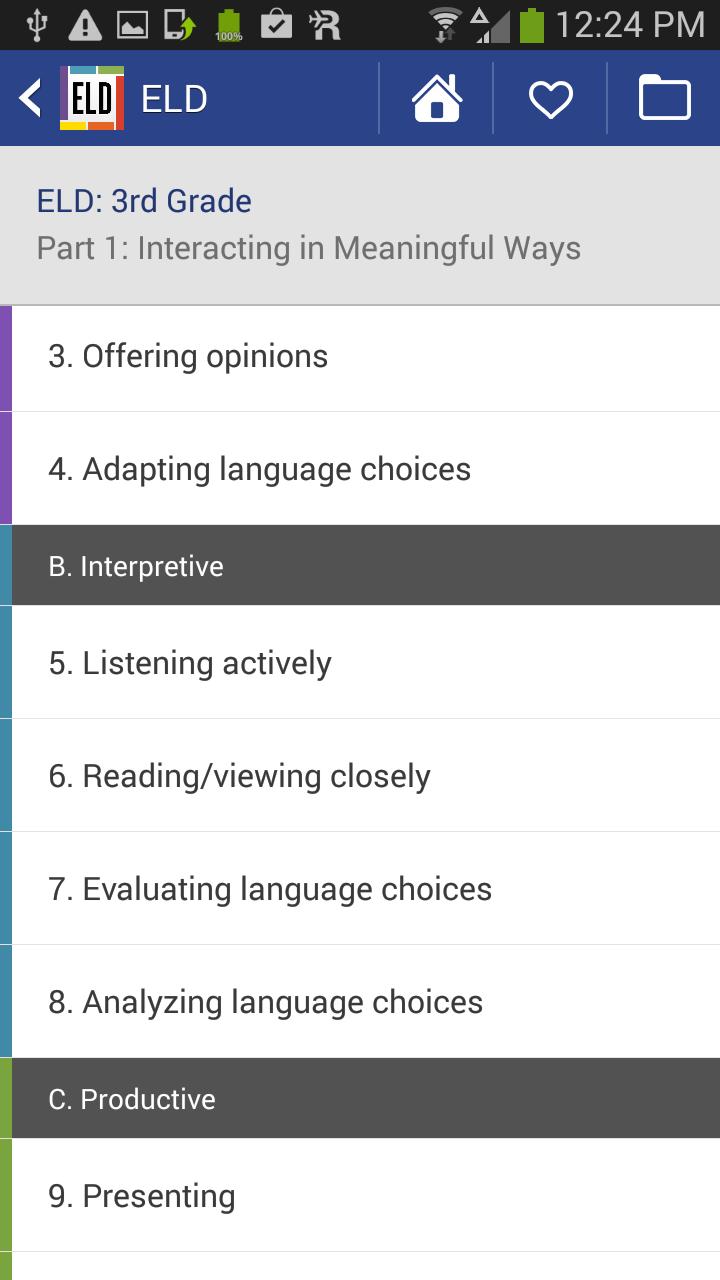Go to the home screen icon

click(437, 98)
